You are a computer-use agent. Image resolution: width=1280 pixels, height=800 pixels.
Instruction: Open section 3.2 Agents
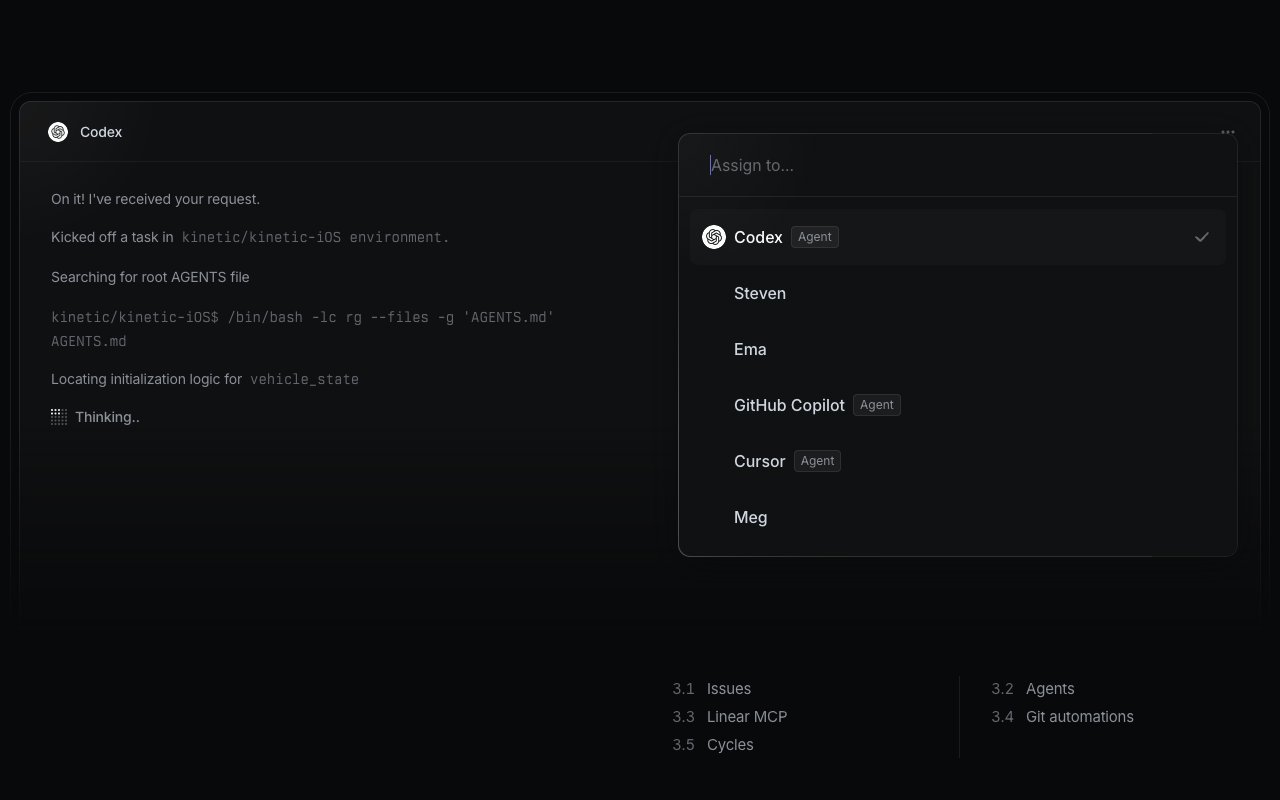pyautogui.click(x=1033, y=689)
